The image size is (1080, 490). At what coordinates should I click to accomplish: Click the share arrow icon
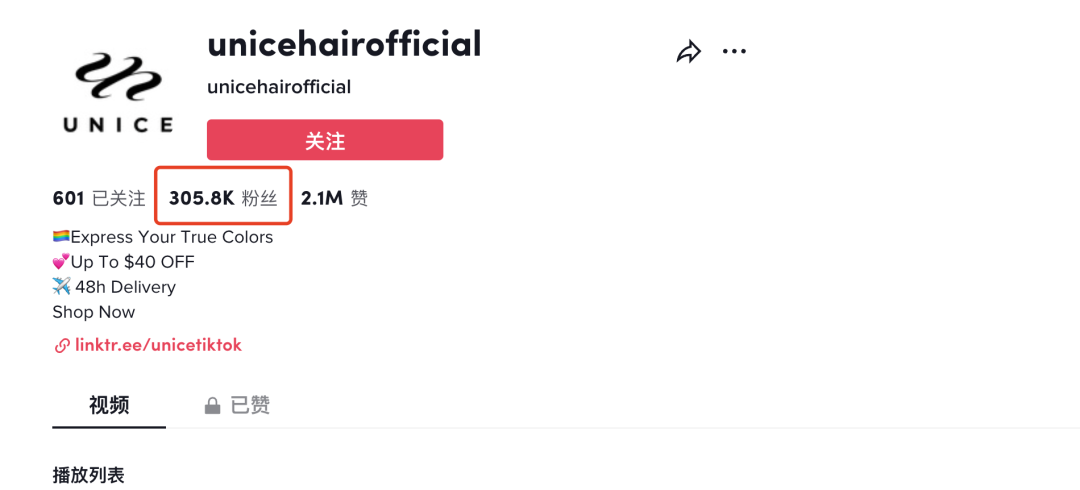click(688, 52)
